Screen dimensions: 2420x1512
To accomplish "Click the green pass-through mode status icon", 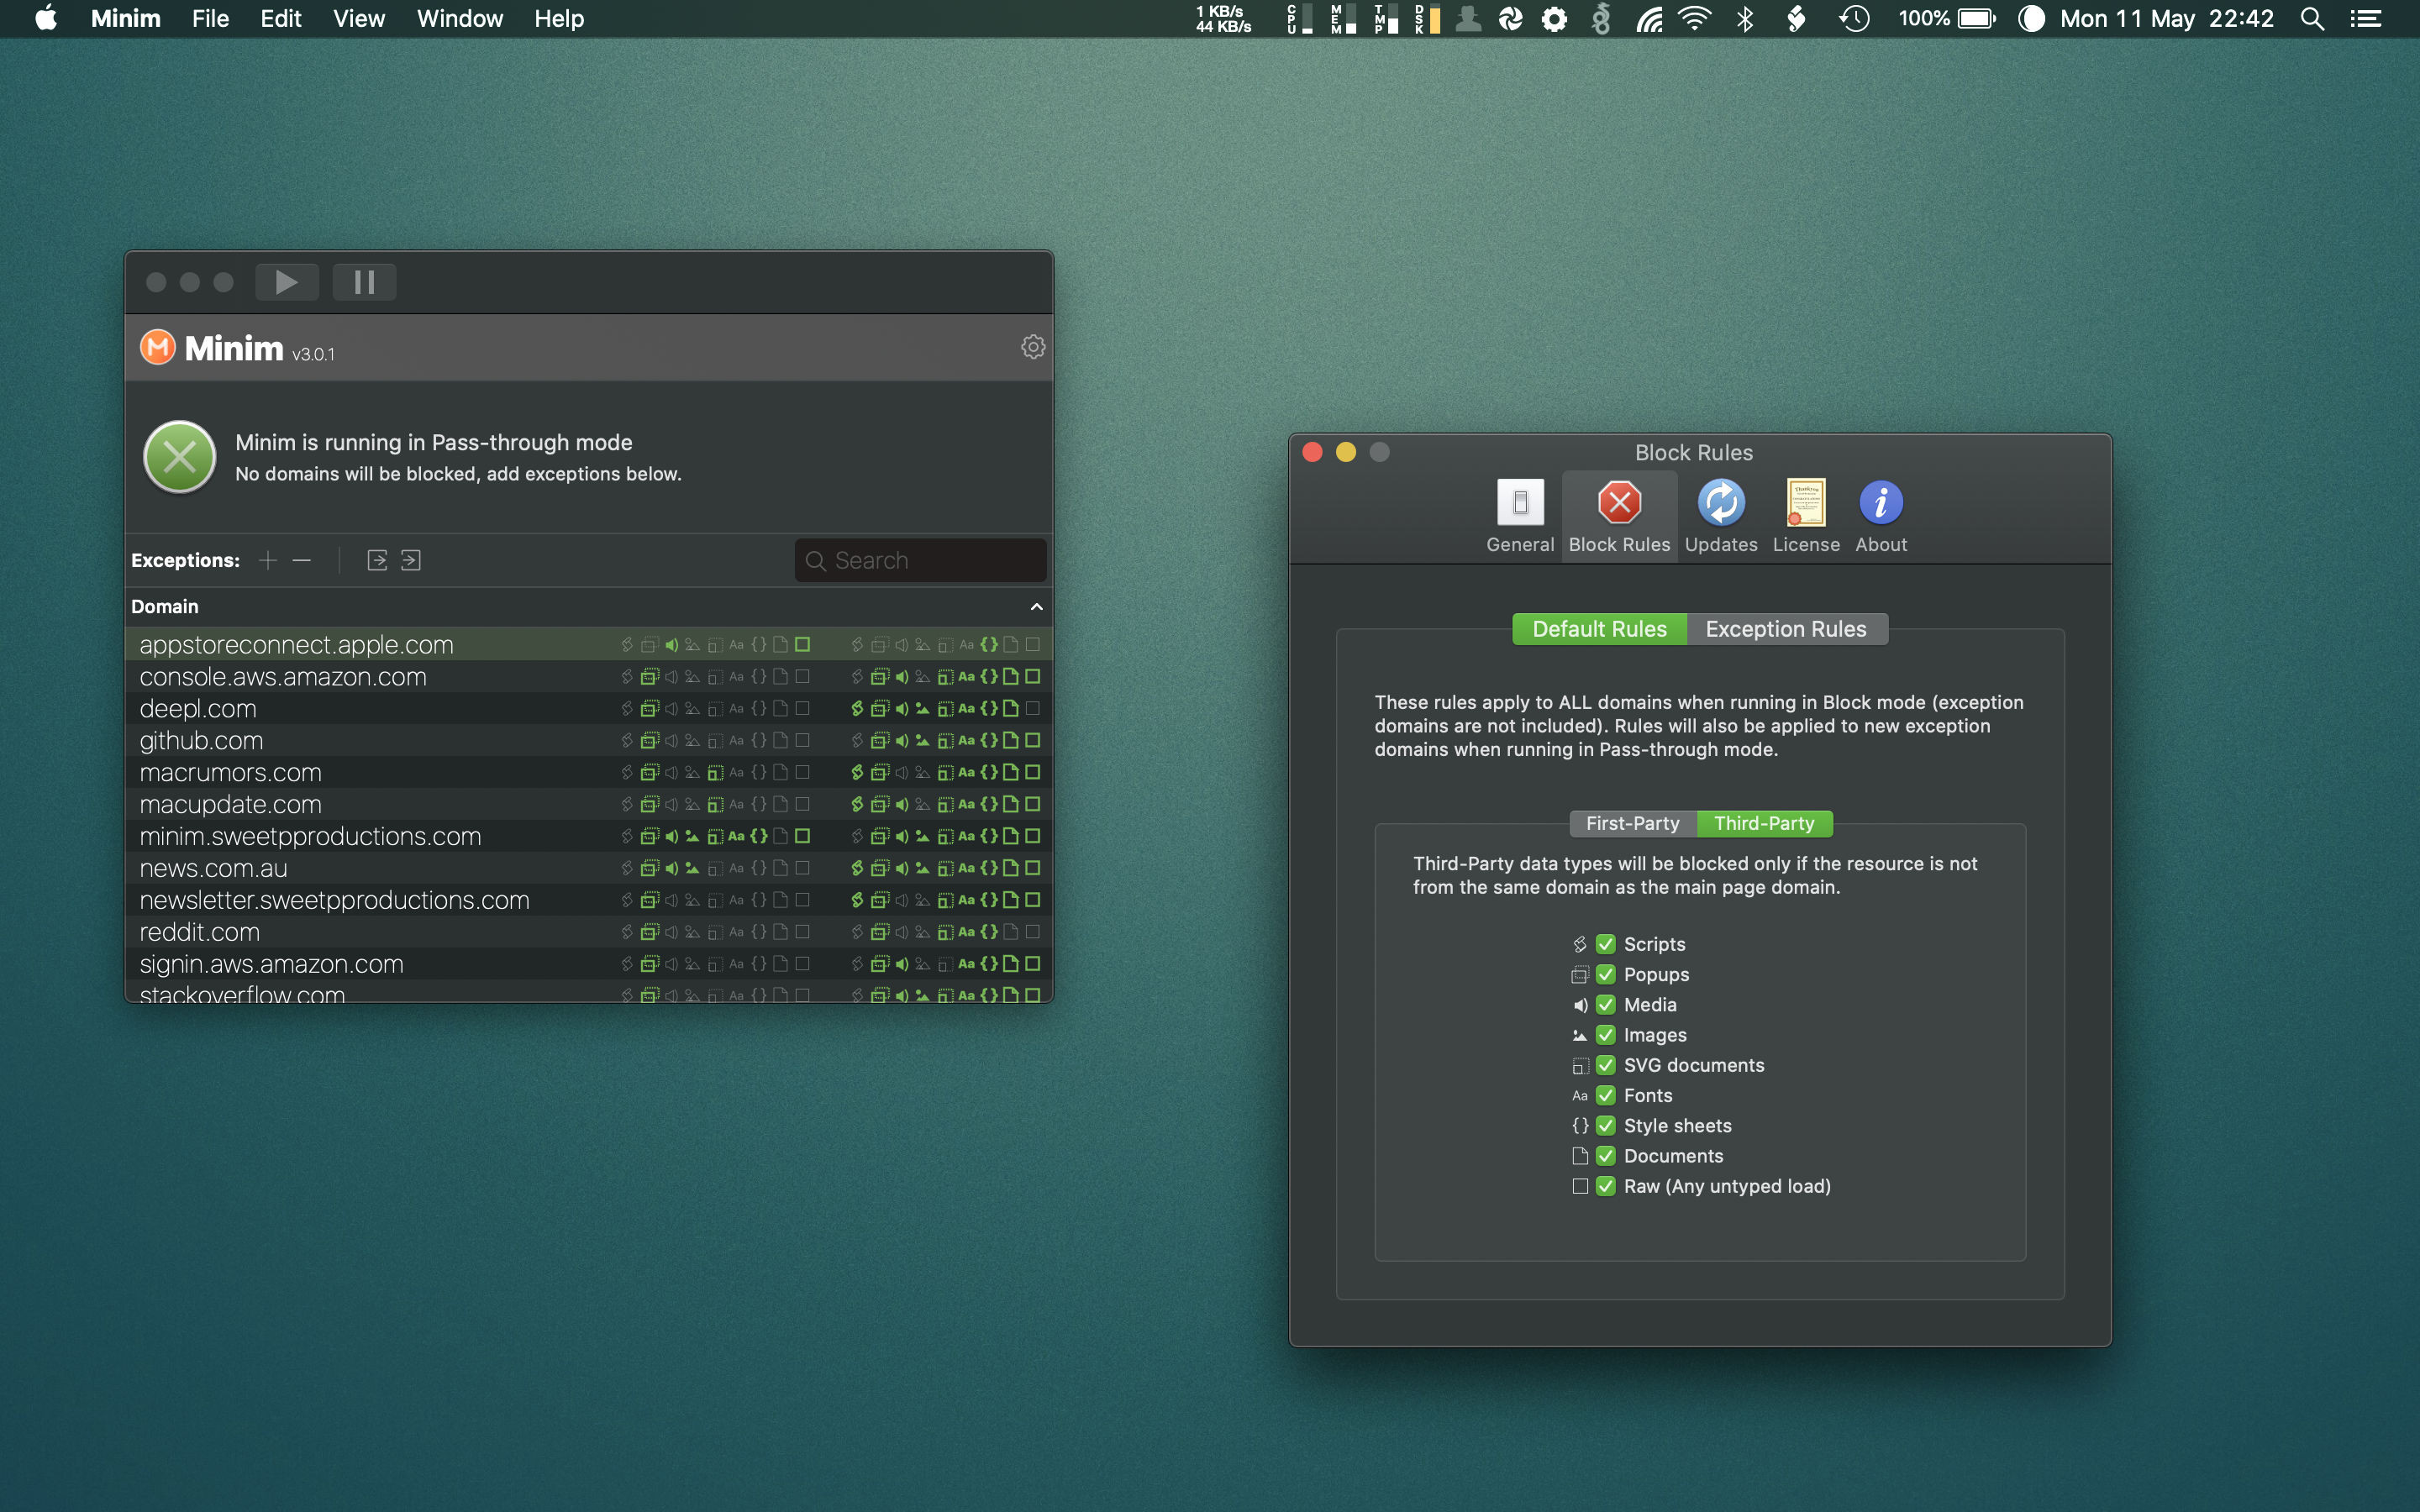I will coord(180,457).
